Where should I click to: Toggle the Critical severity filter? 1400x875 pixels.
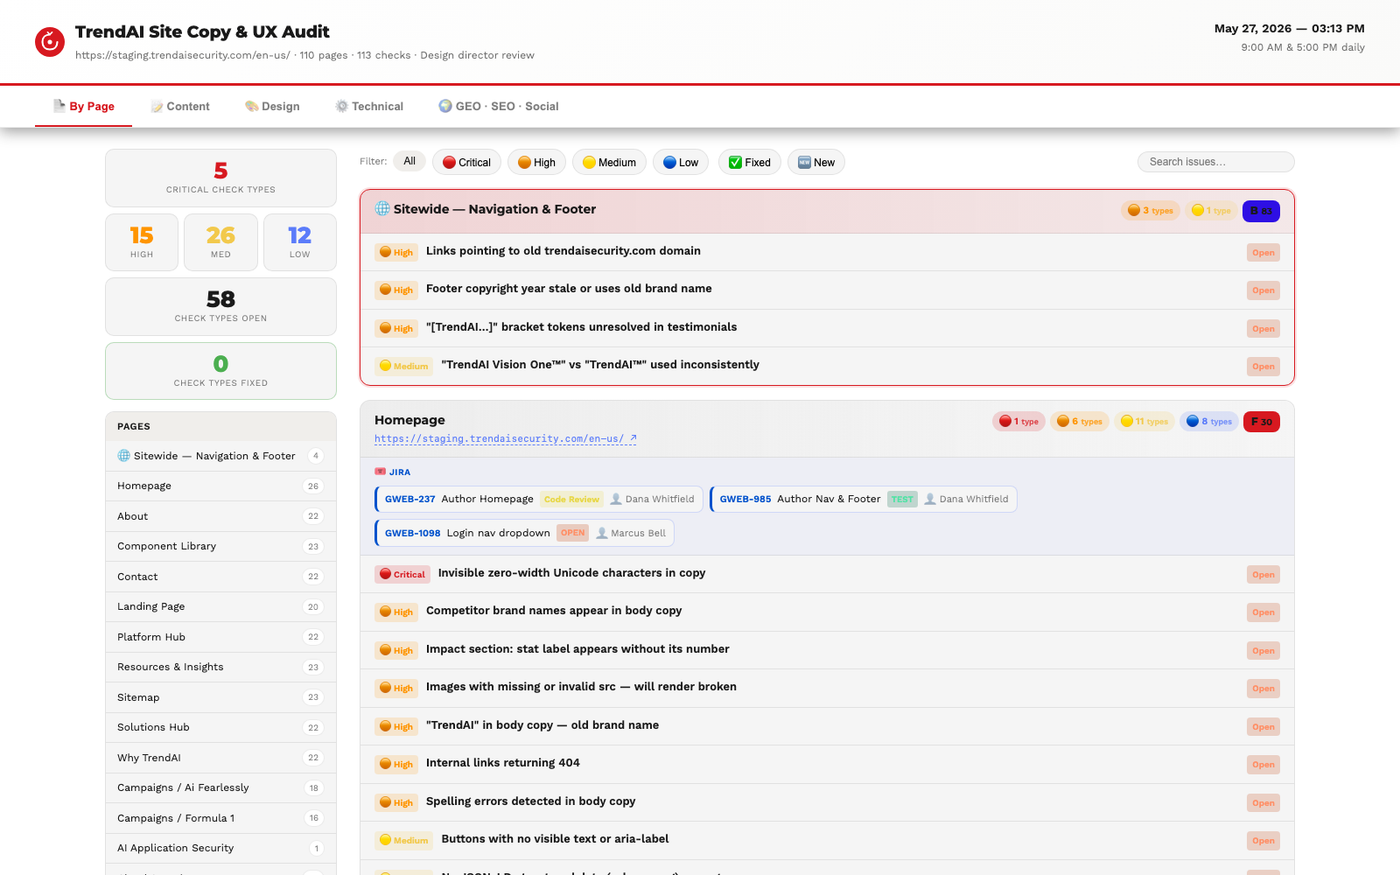(466, 162)
